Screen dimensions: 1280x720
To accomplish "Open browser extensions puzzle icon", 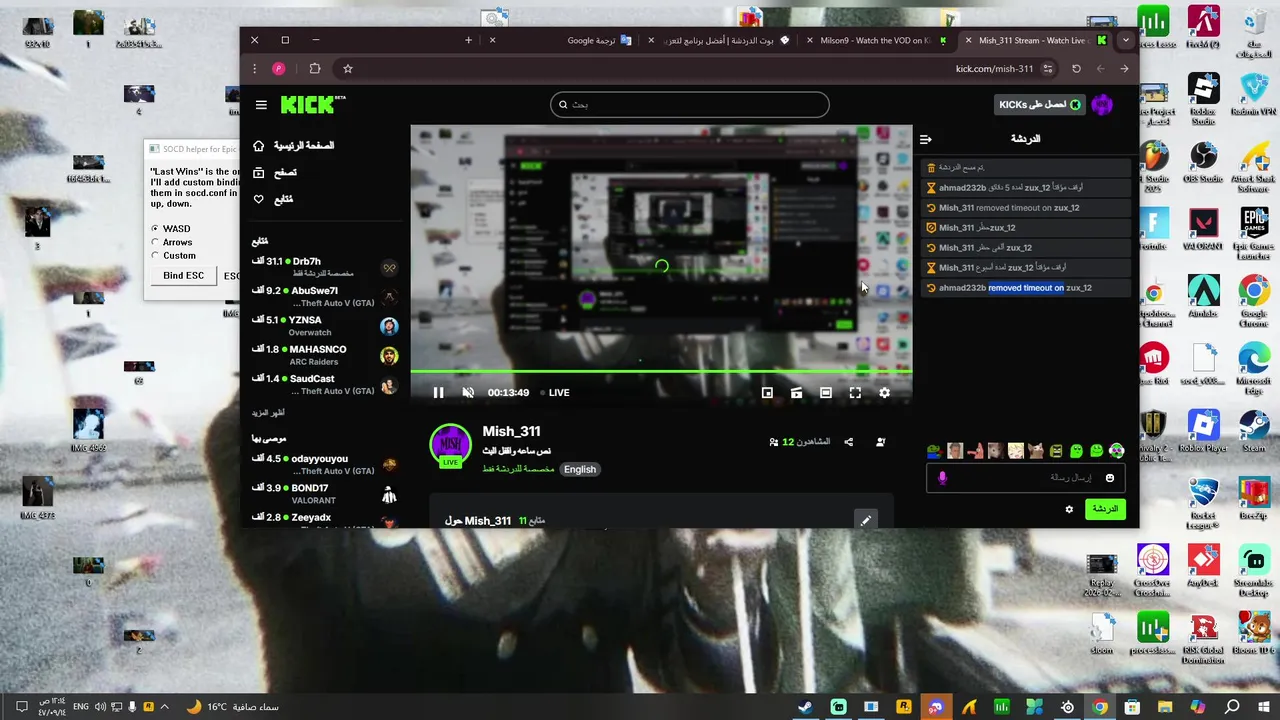I will [315, 69].
